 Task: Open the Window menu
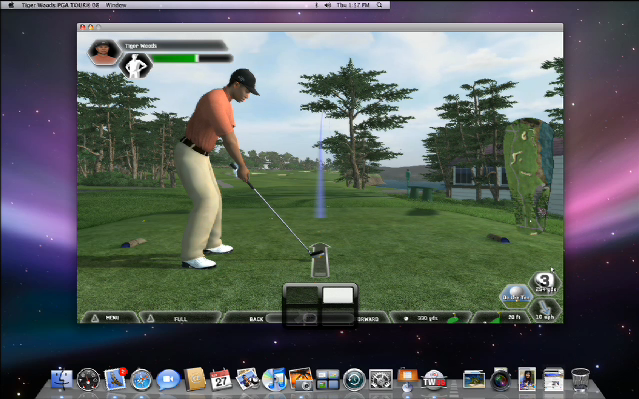coord(116,5)
